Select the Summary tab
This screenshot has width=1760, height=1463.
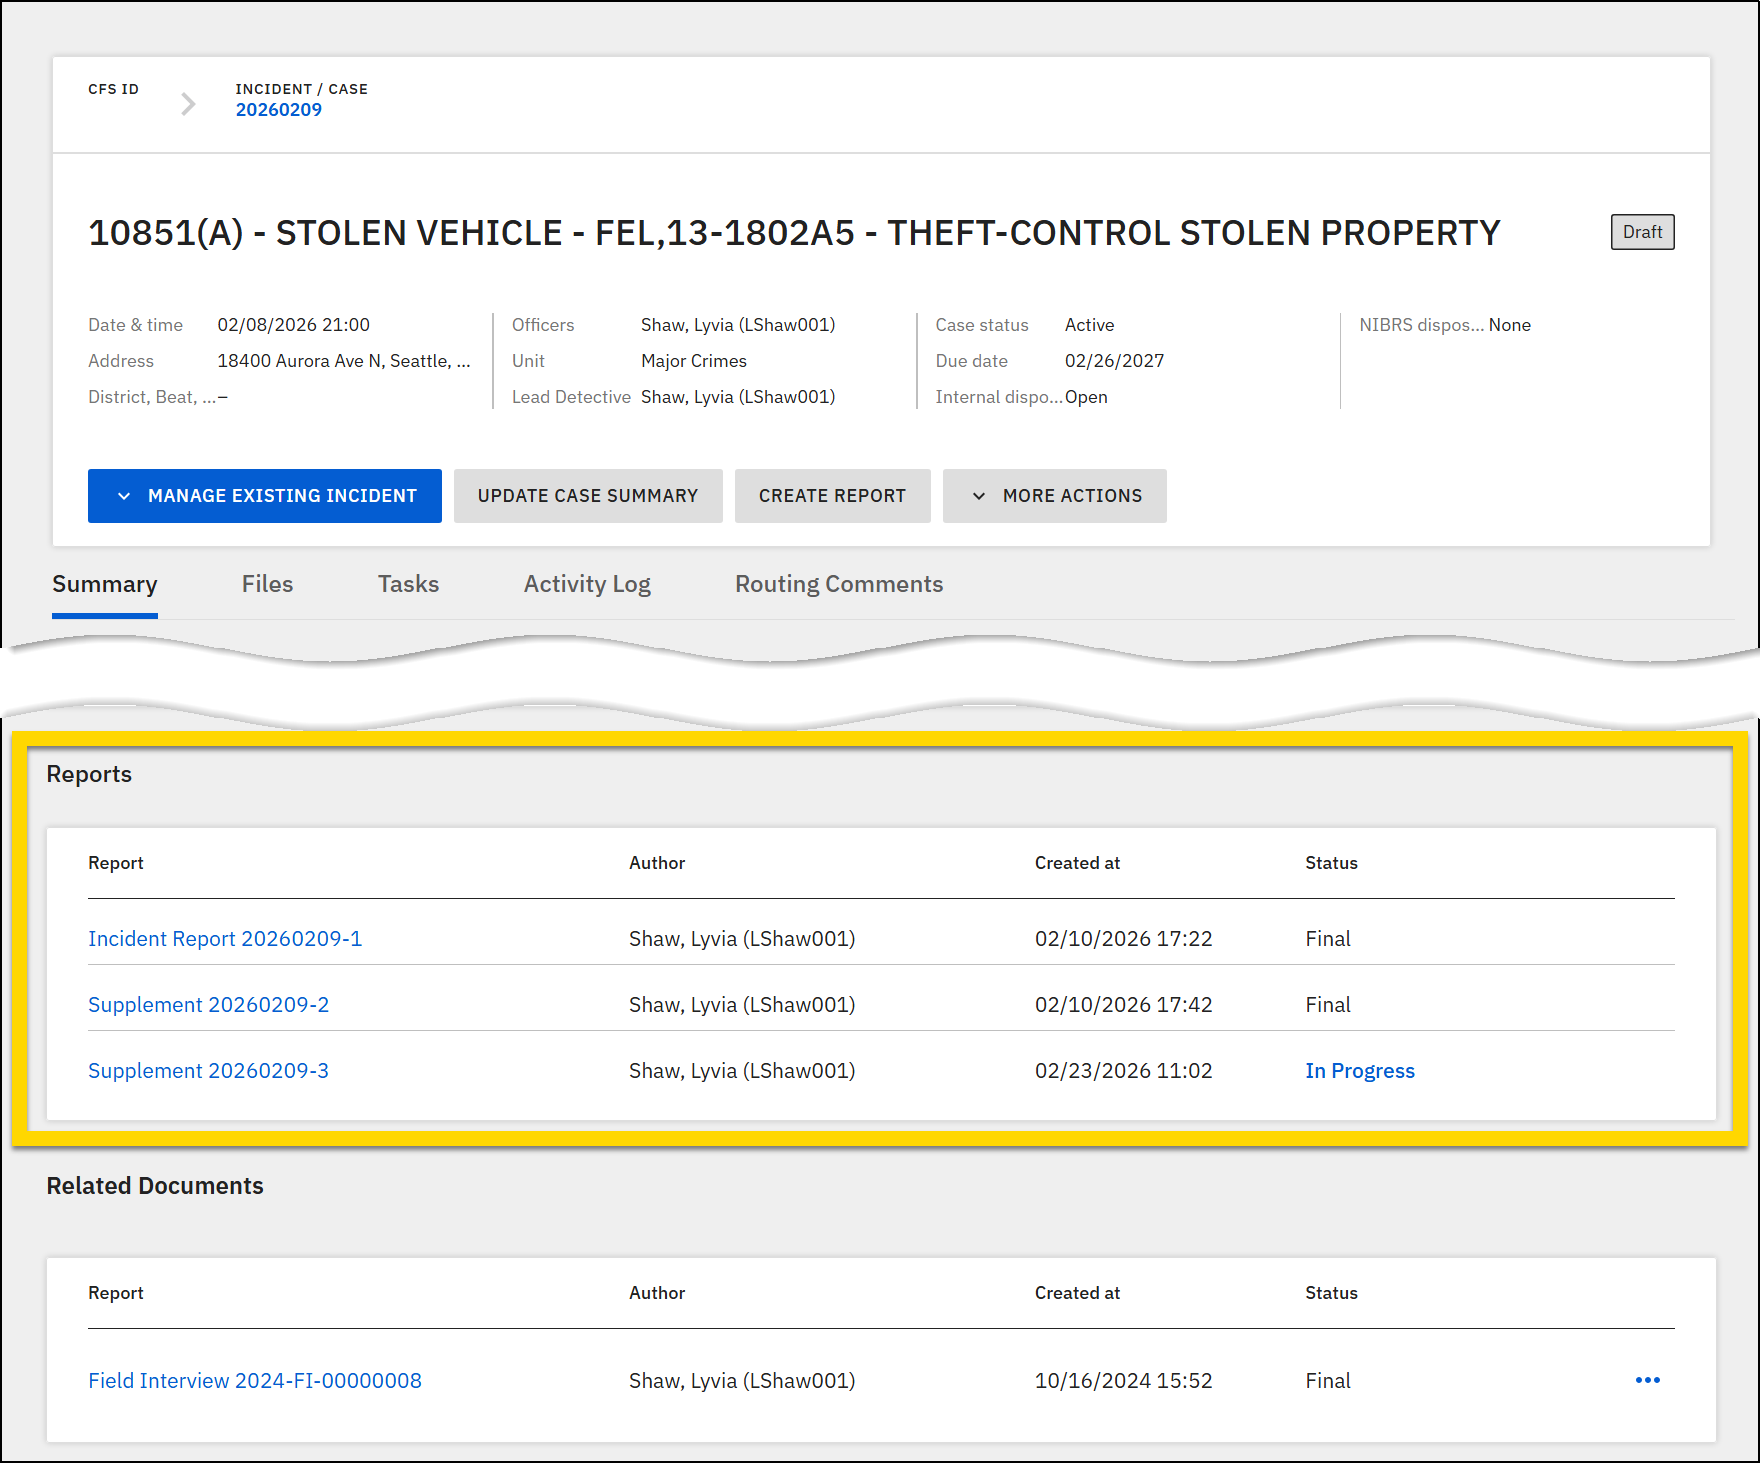(104, 584)
